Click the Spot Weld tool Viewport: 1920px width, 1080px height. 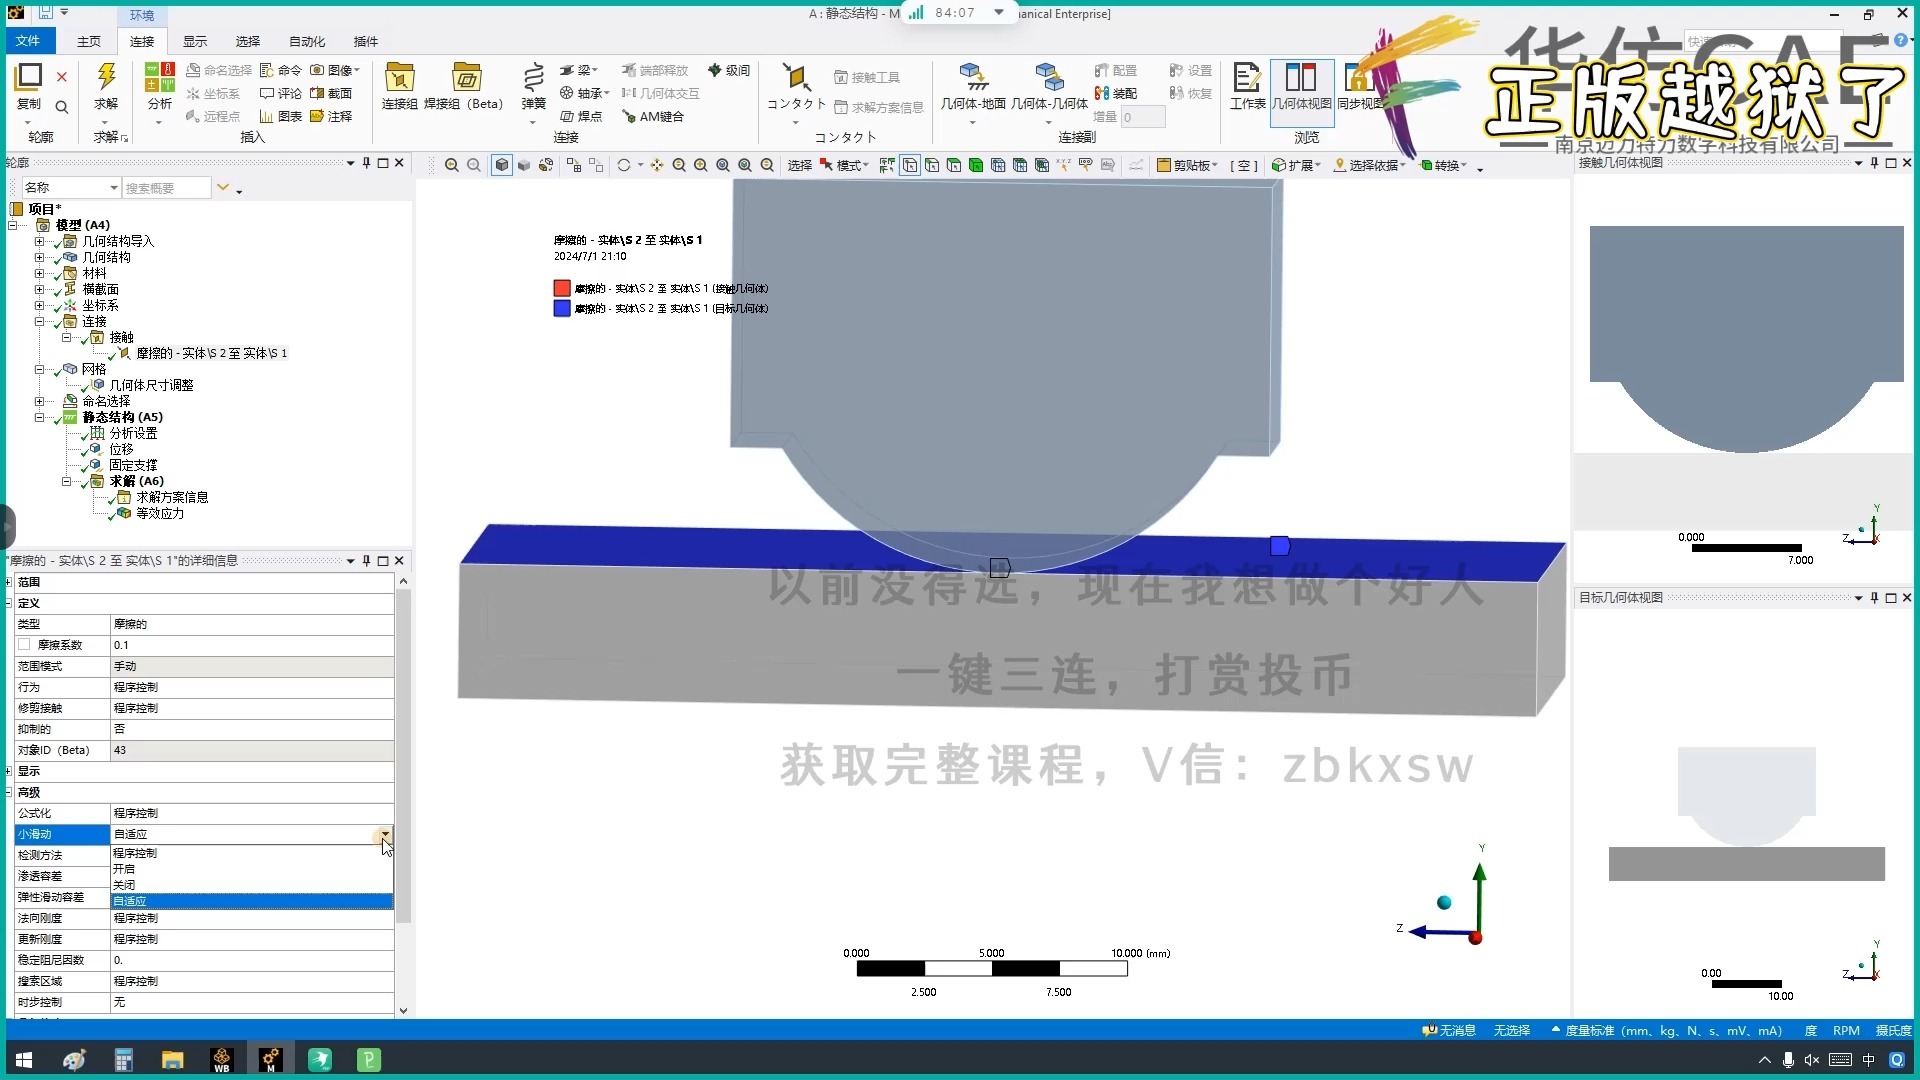581,116
